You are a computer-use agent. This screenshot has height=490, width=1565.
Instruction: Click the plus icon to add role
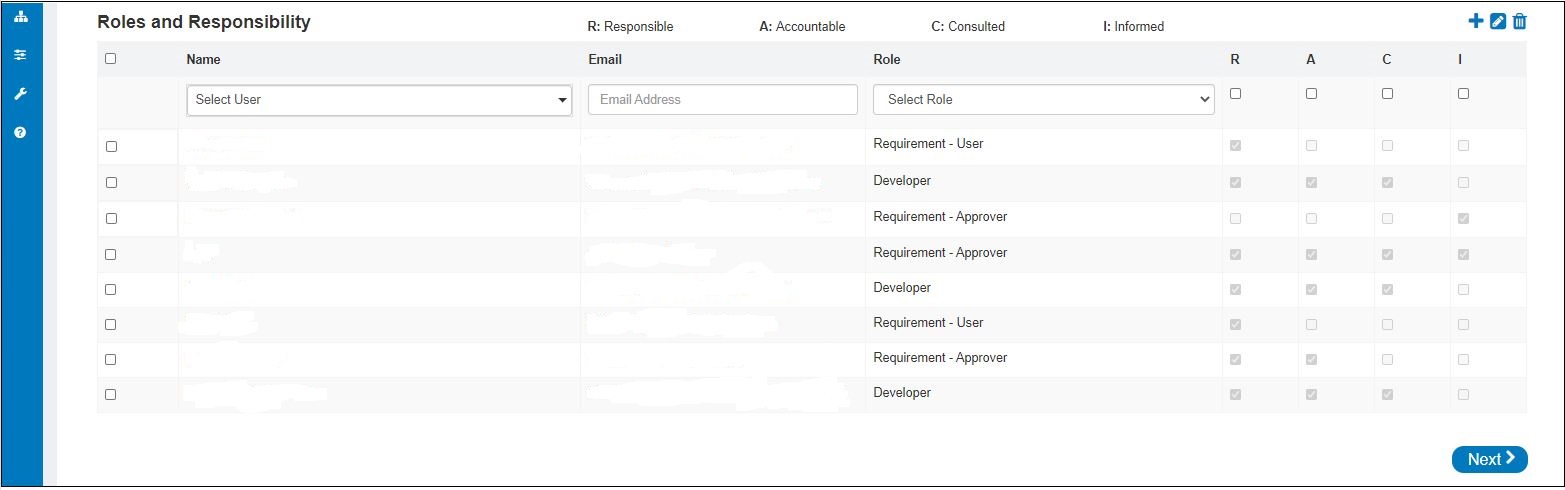[1476, 21]
